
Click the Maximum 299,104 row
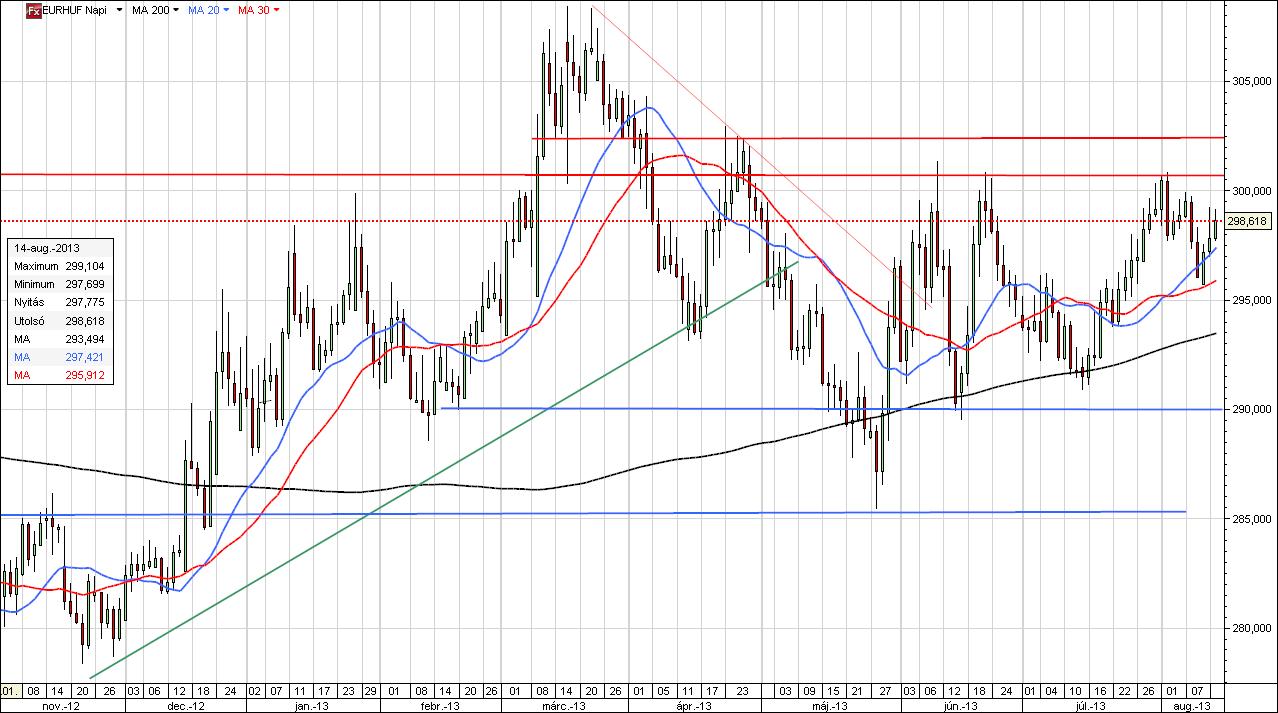click(x=58, y=266)
